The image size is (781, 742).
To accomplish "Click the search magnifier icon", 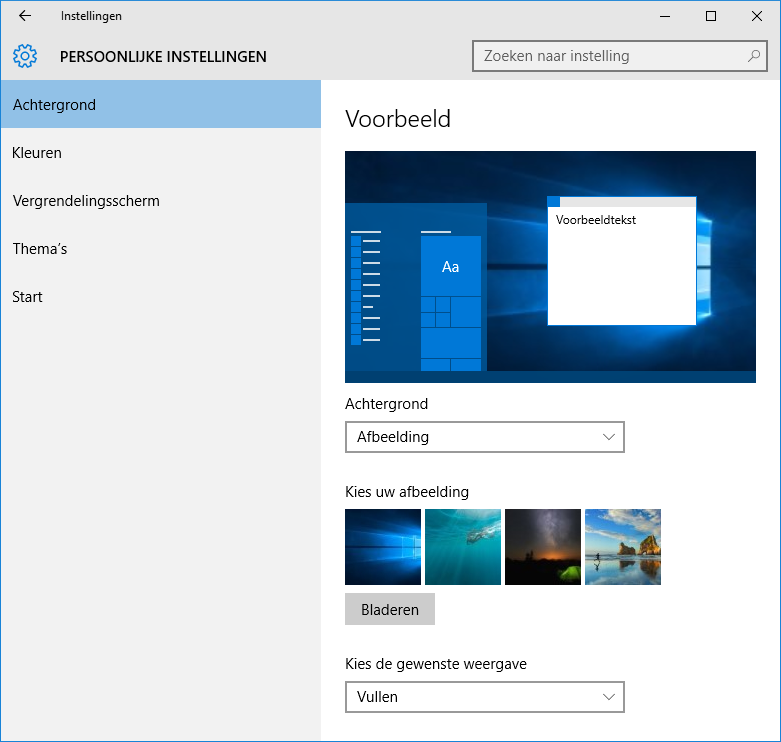I will [x=754, y=56].
